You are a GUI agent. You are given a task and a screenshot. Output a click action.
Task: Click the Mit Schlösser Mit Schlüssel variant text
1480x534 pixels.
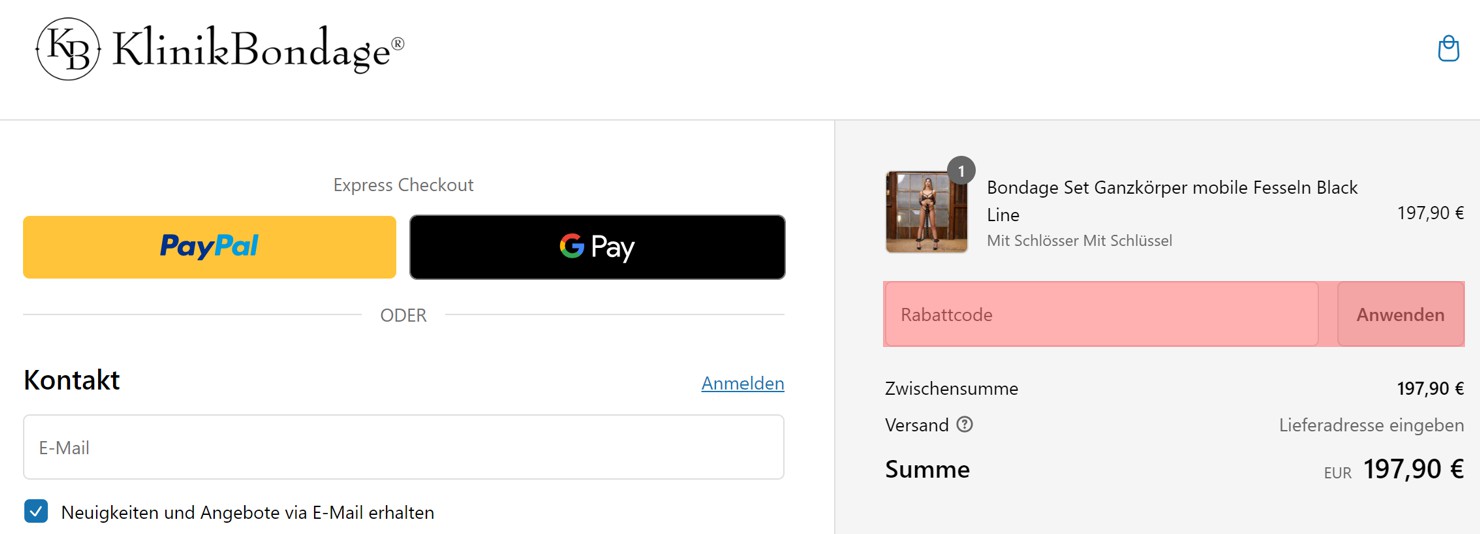(1079, 241)
